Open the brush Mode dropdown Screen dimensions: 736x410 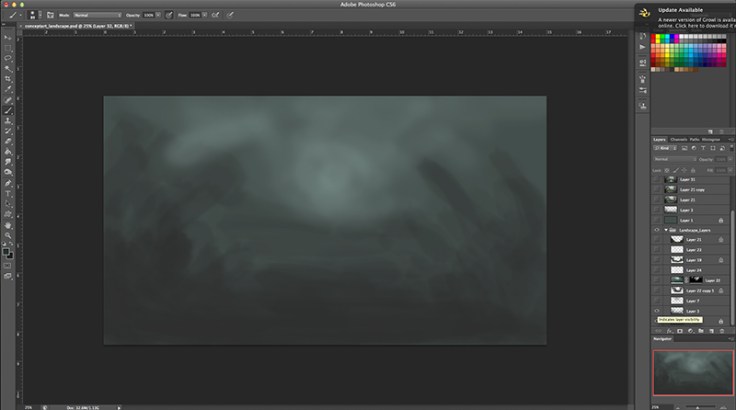[97, 15]
